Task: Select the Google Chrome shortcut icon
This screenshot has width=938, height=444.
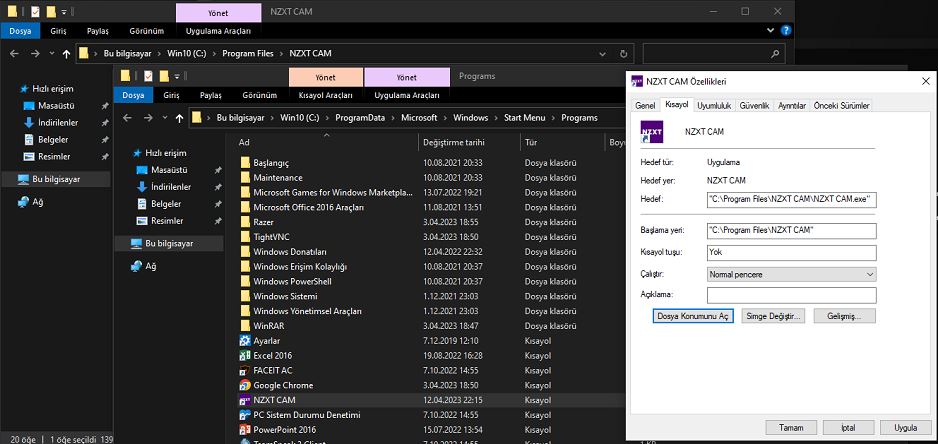Action: (245, 385)
